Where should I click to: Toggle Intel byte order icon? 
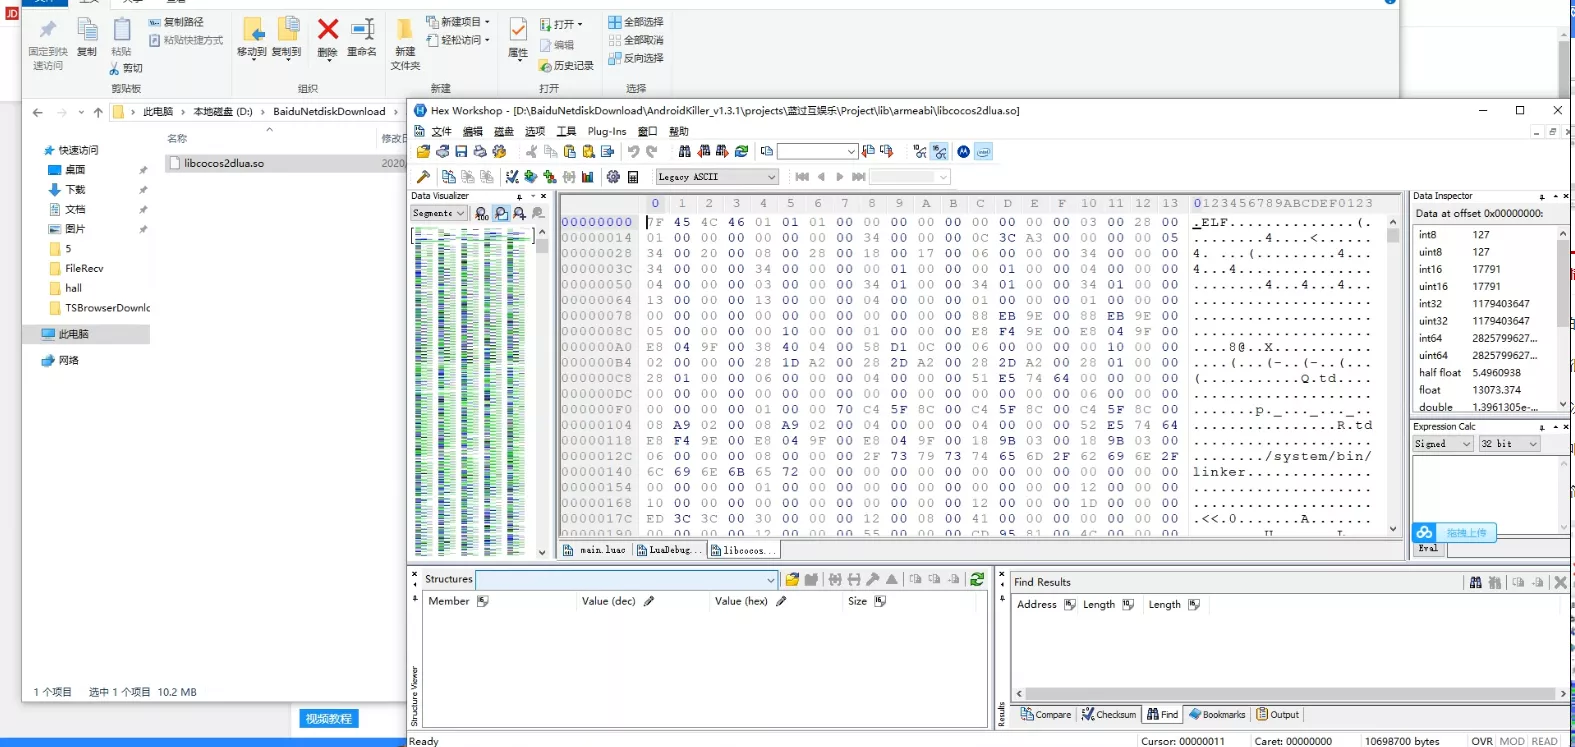pos(983,151)
